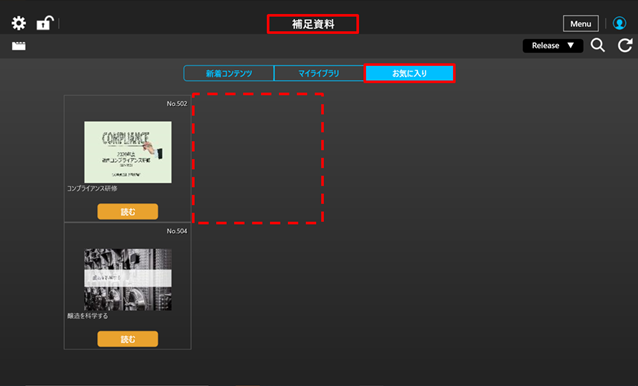The width and height of the screenshot is (638, 386).
Task: Click the unlocked padlock icon
Action: tap(45, 23)
